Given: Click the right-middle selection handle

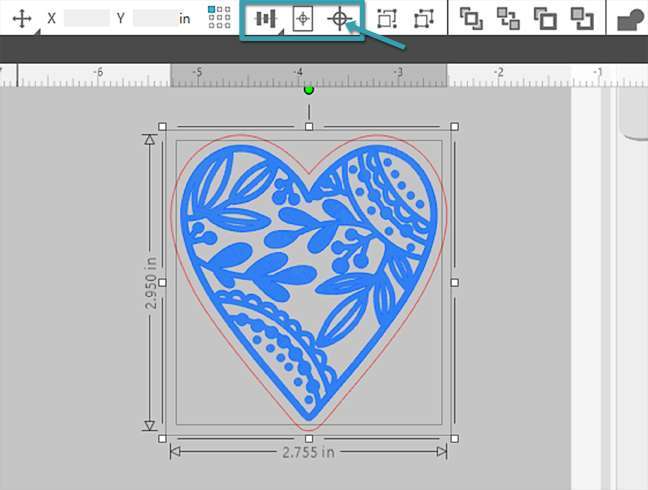Looking at the screenshot, I should pos(455,283).
